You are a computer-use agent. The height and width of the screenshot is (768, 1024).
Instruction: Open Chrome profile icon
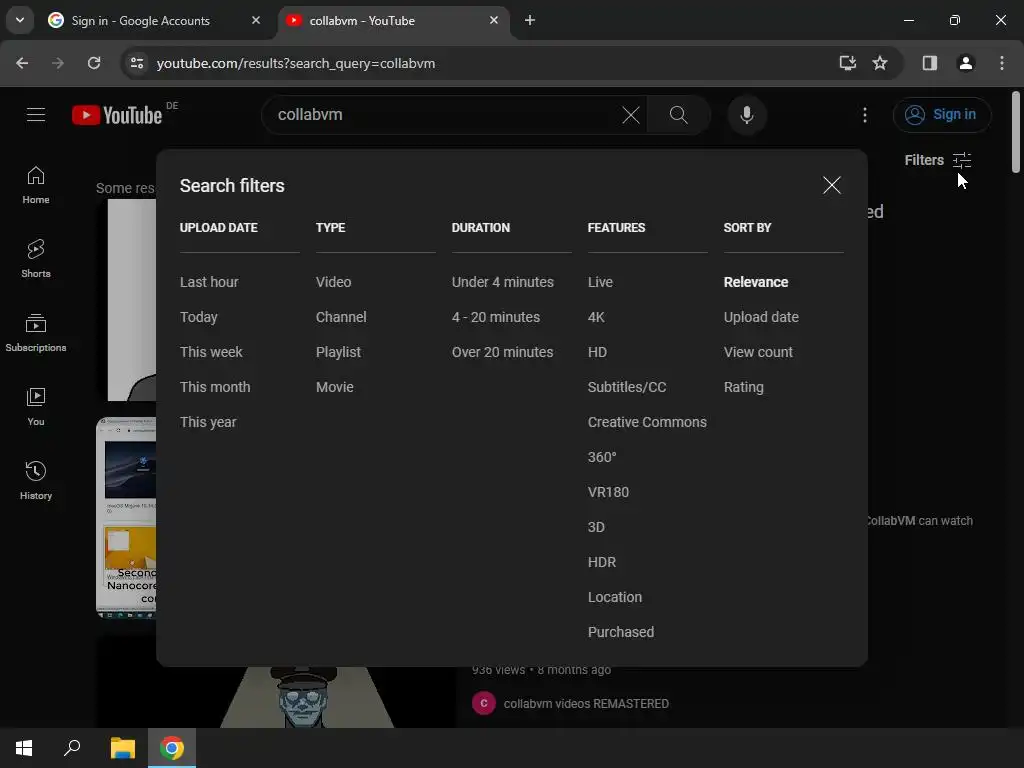pos(965,63)
